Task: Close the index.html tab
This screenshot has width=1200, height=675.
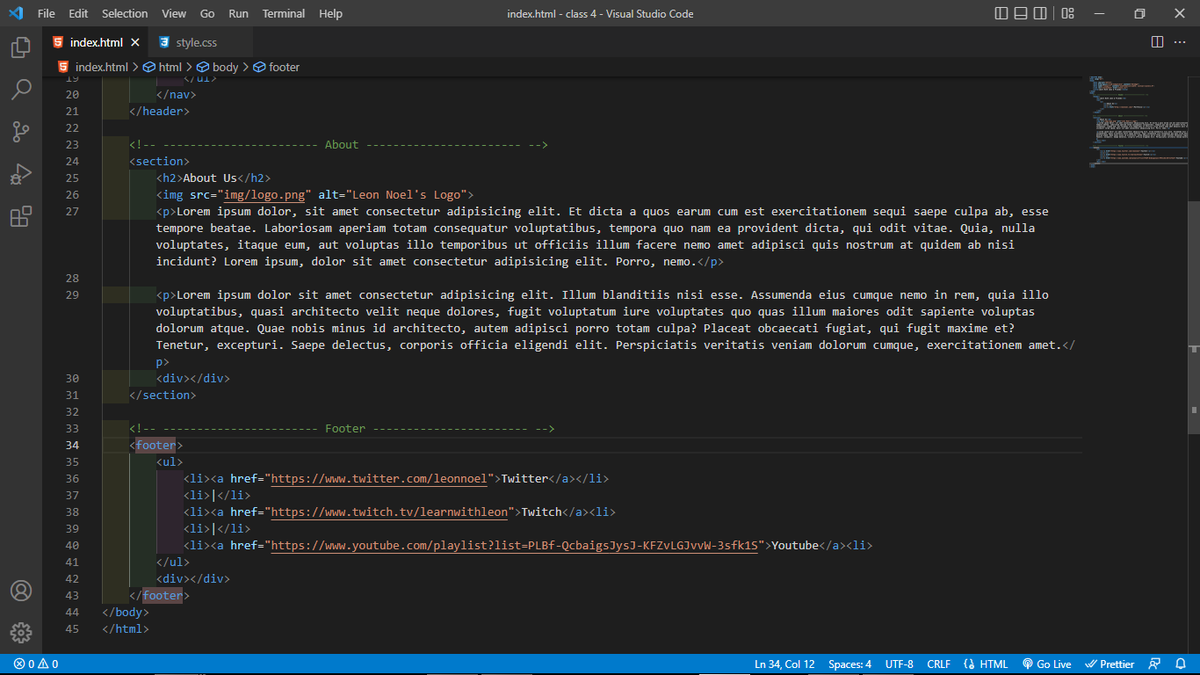Action: 135,43
